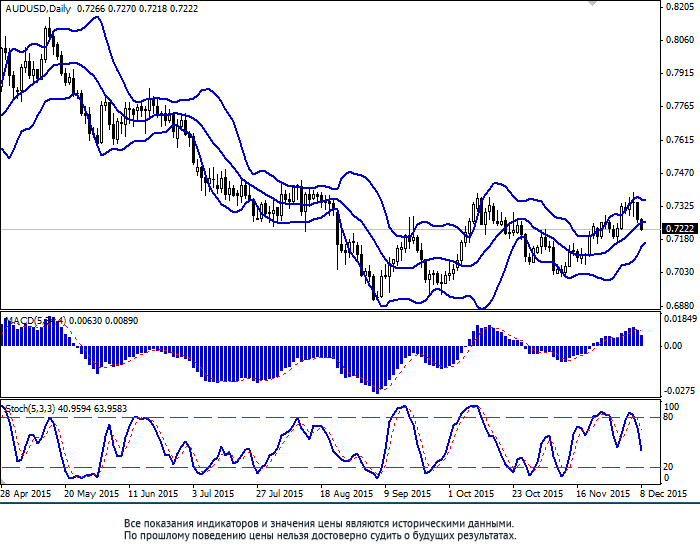Select the MACD(5,34,4) indicator label
Image resolution: width=700 pixels, height=552 pixels.
(x=35, y=321)
